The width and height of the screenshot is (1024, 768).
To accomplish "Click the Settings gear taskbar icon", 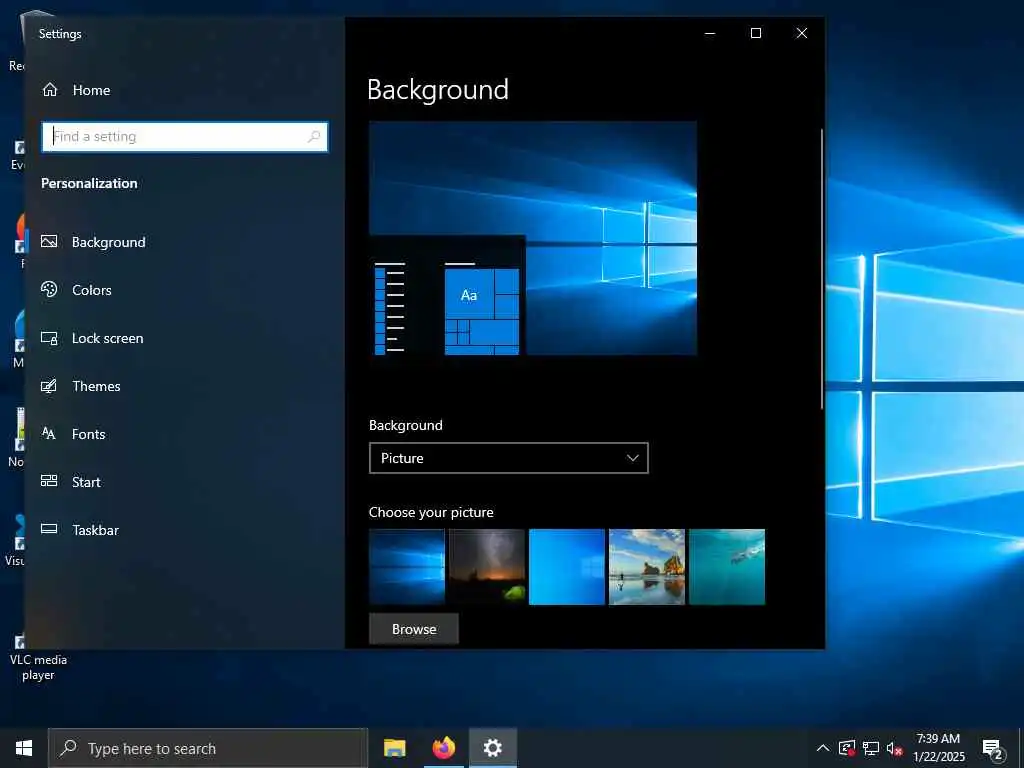I will click(x=493, y=748).
